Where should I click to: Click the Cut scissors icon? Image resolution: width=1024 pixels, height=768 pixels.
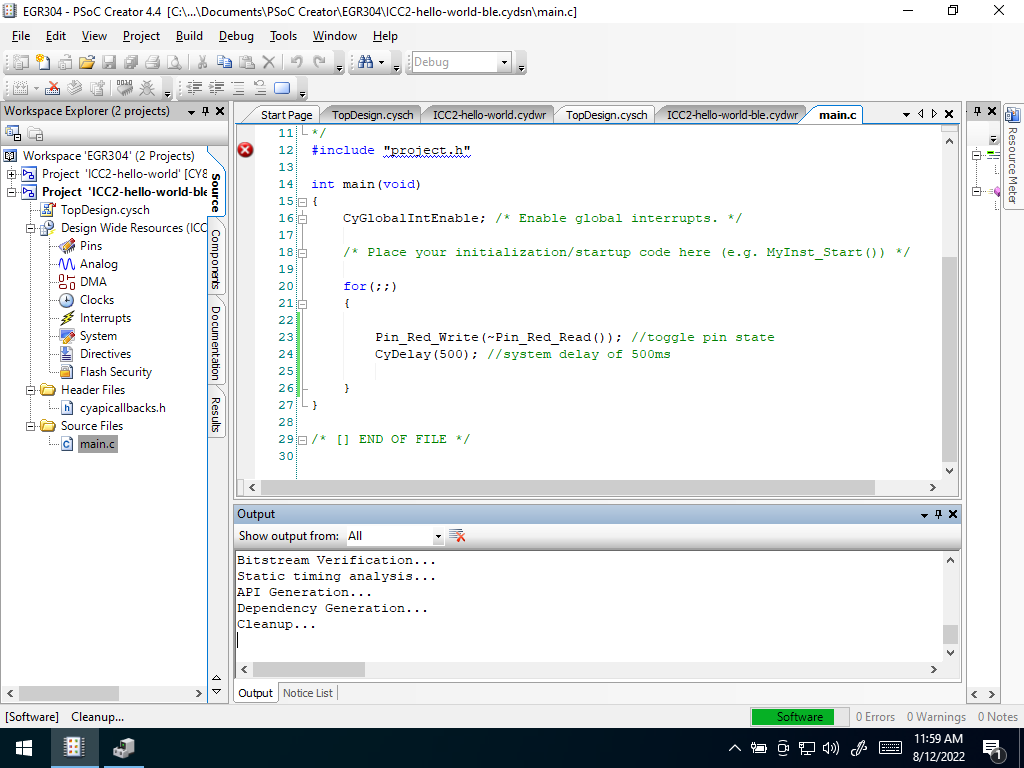click(202, 62)
